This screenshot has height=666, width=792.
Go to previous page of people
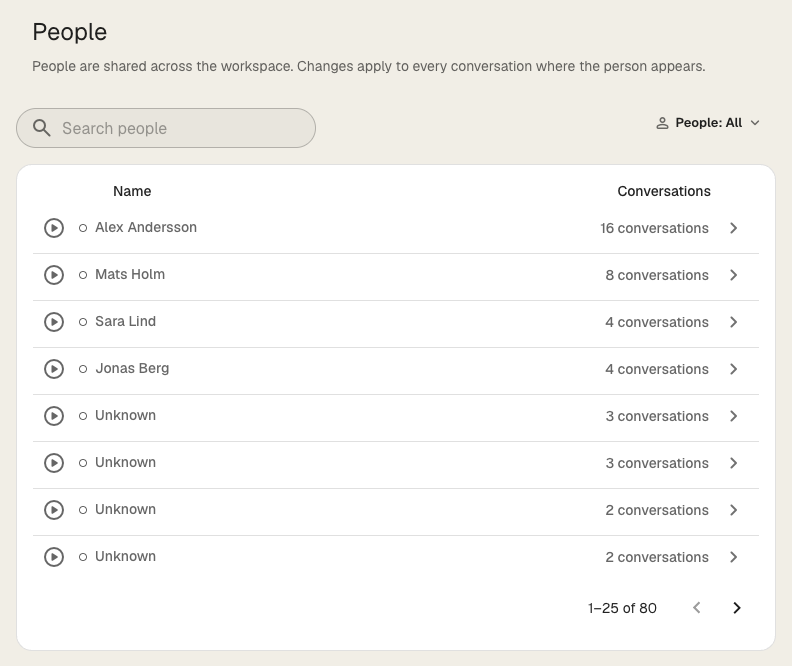tap(697, 607)
